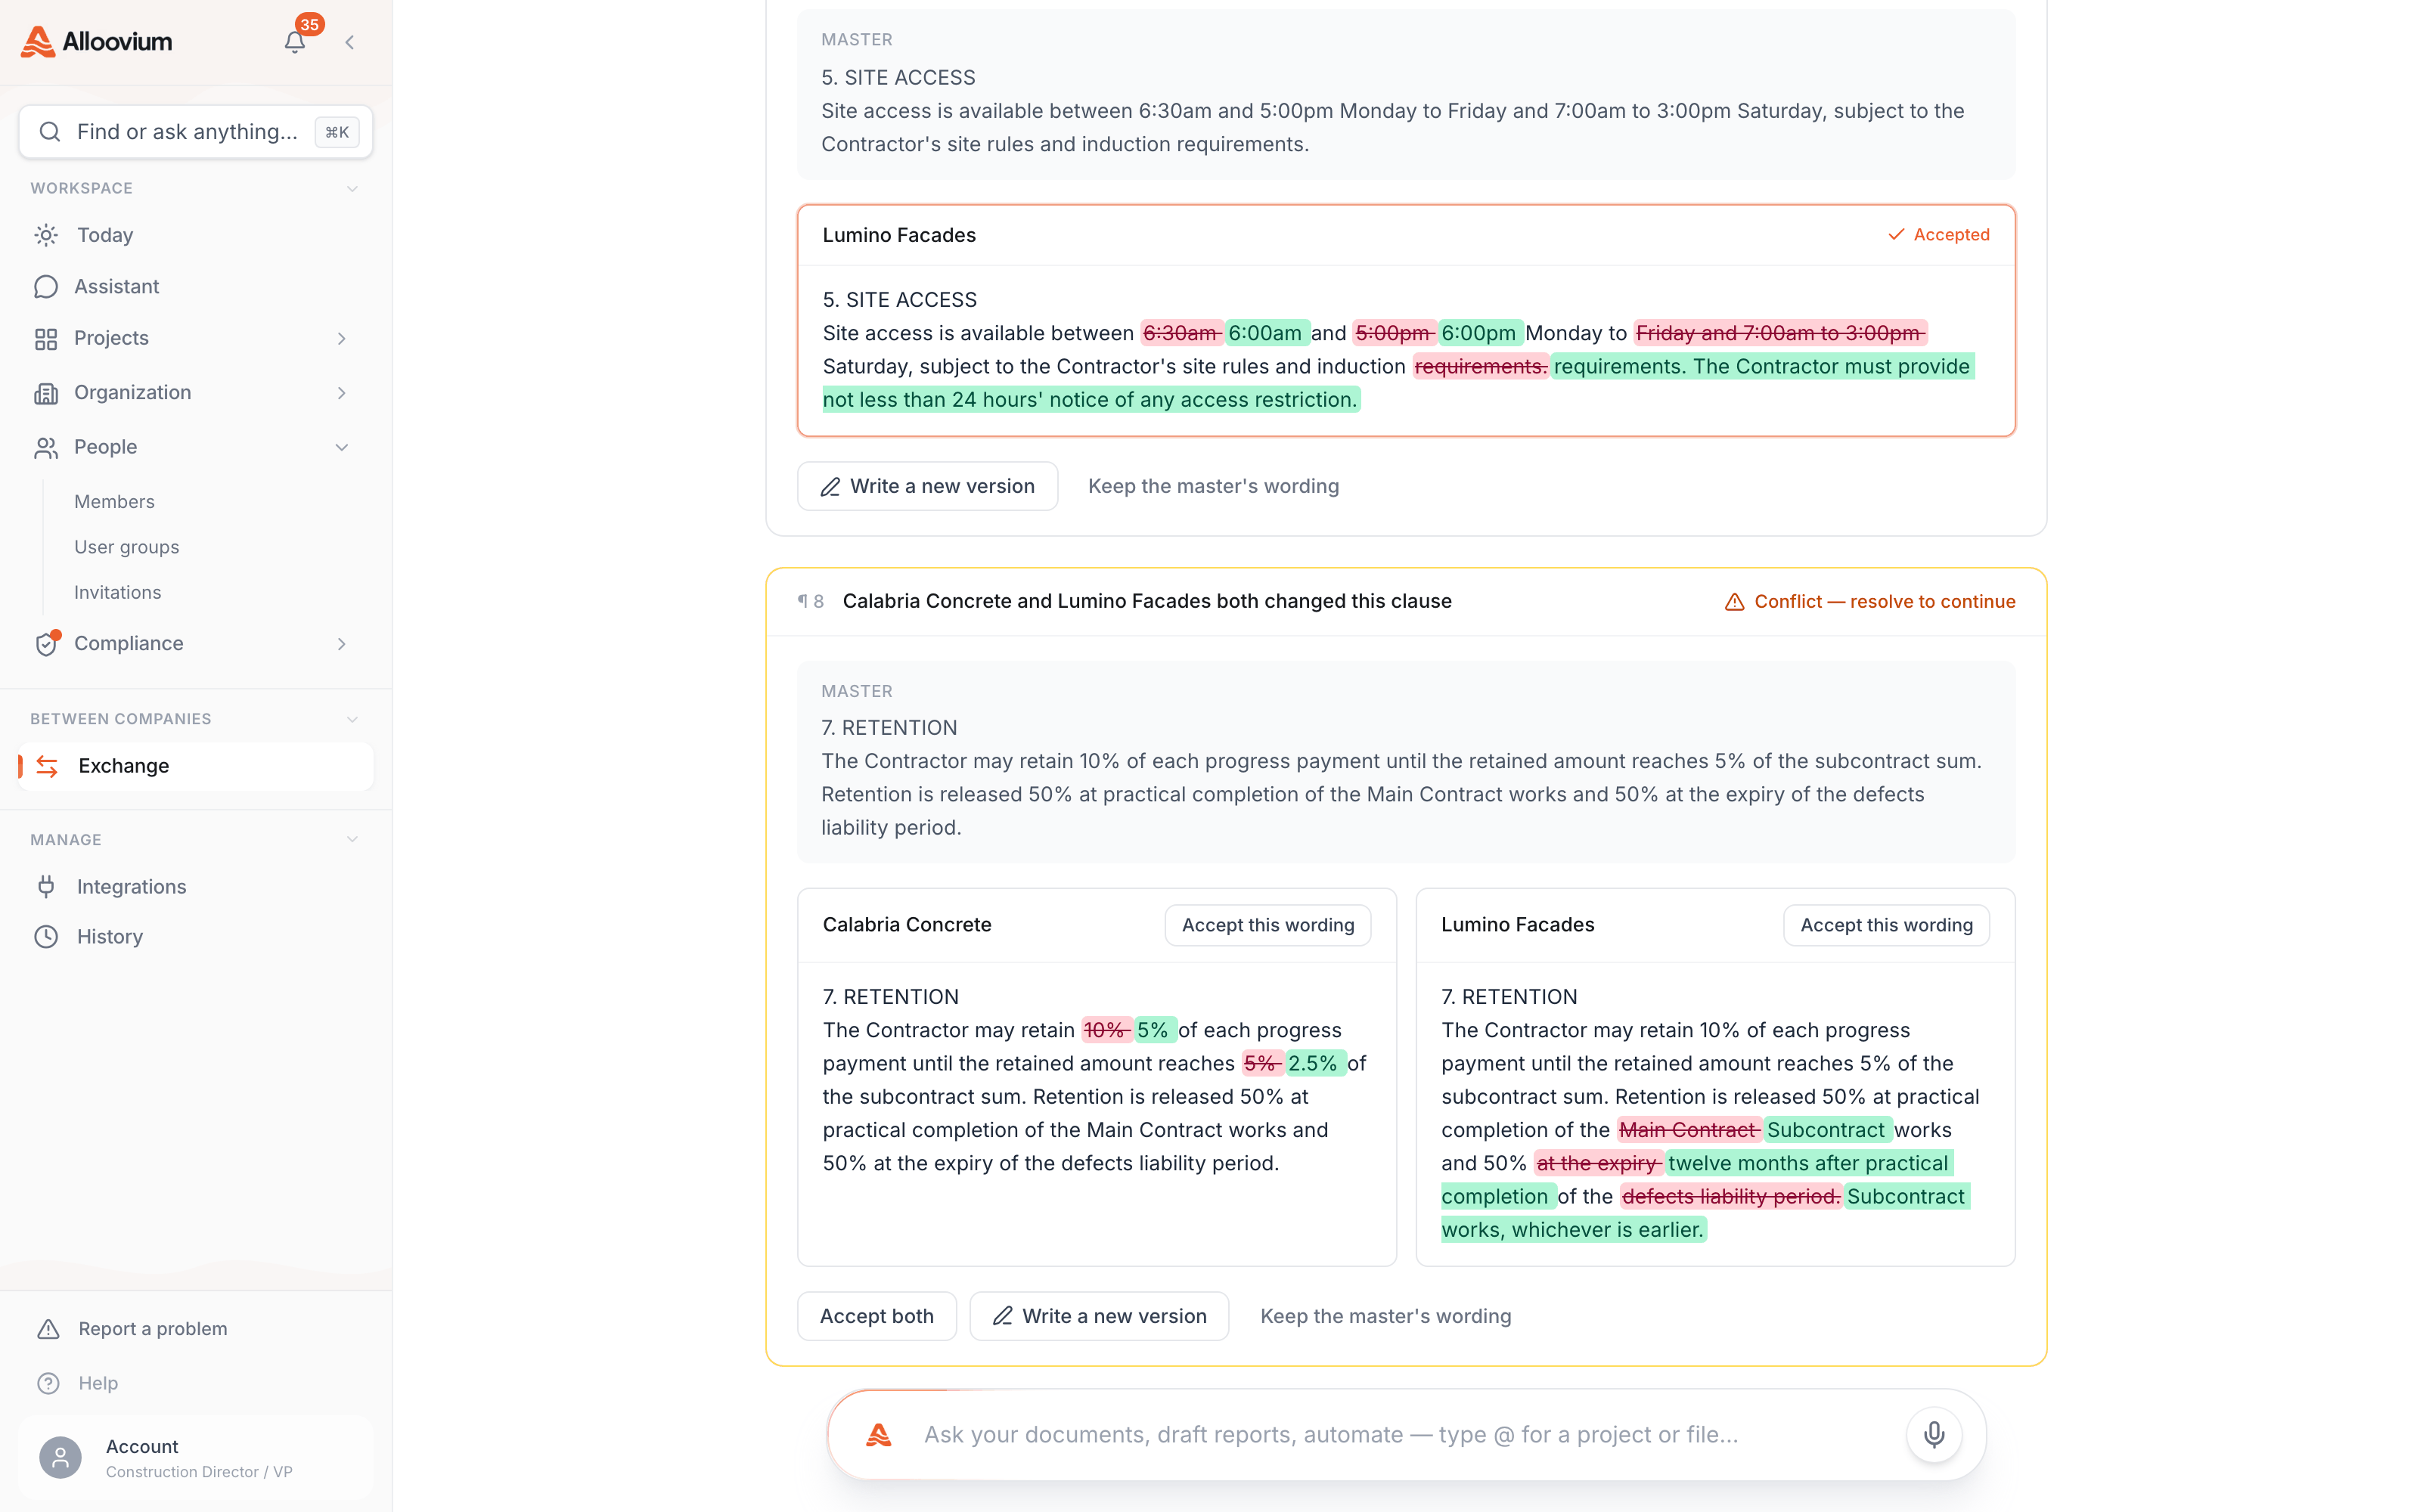Click the ⌘K shortcut badge
This screenshot has height=1512, width=2420.
point(337,132)
